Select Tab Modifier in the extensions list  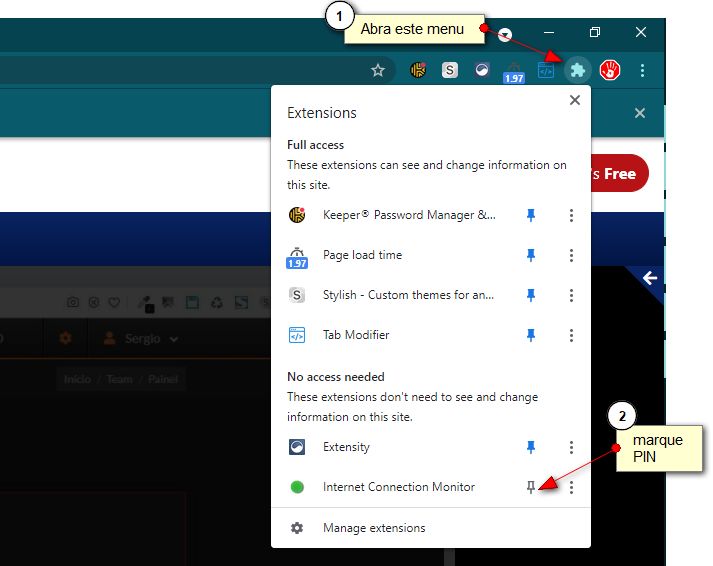pos(356,335)
